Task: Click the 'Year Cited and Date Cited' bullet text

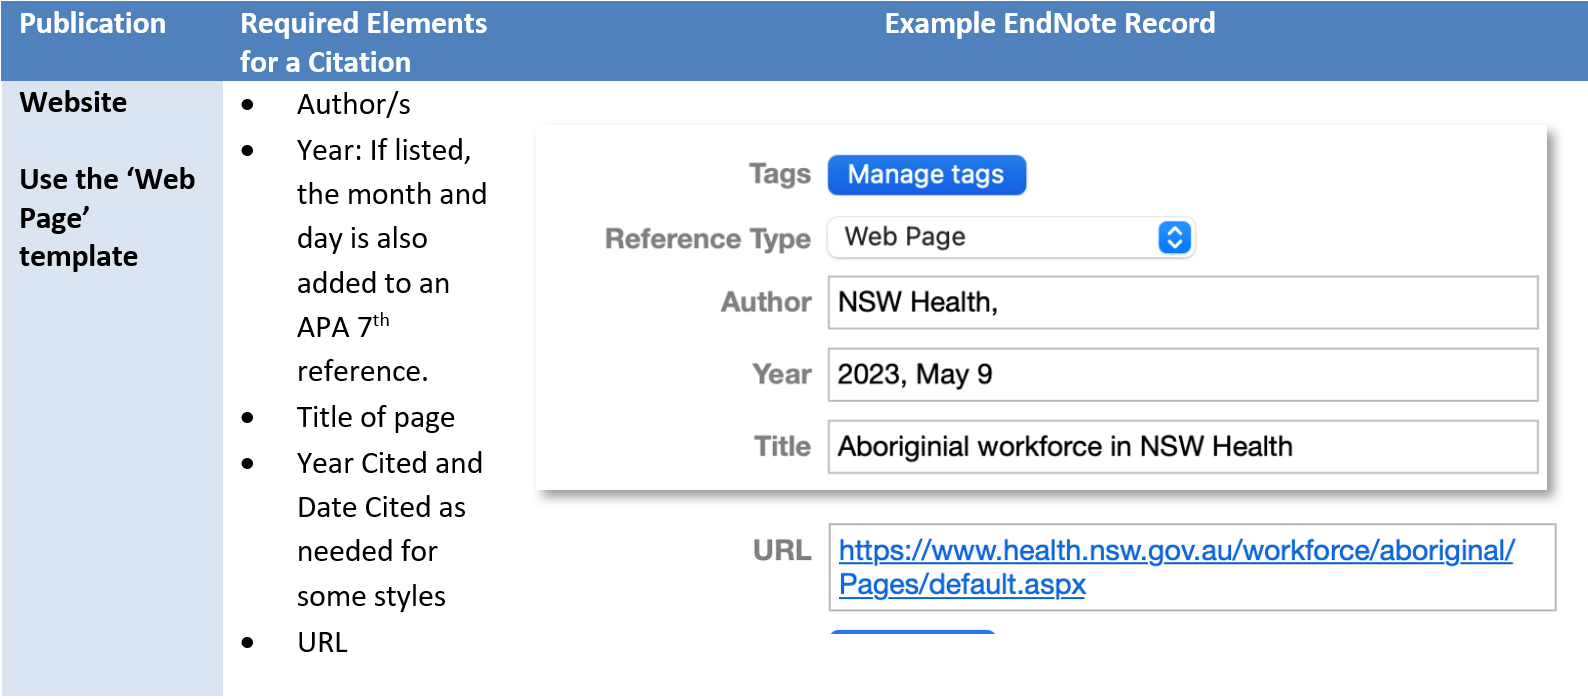Action: 390,529
